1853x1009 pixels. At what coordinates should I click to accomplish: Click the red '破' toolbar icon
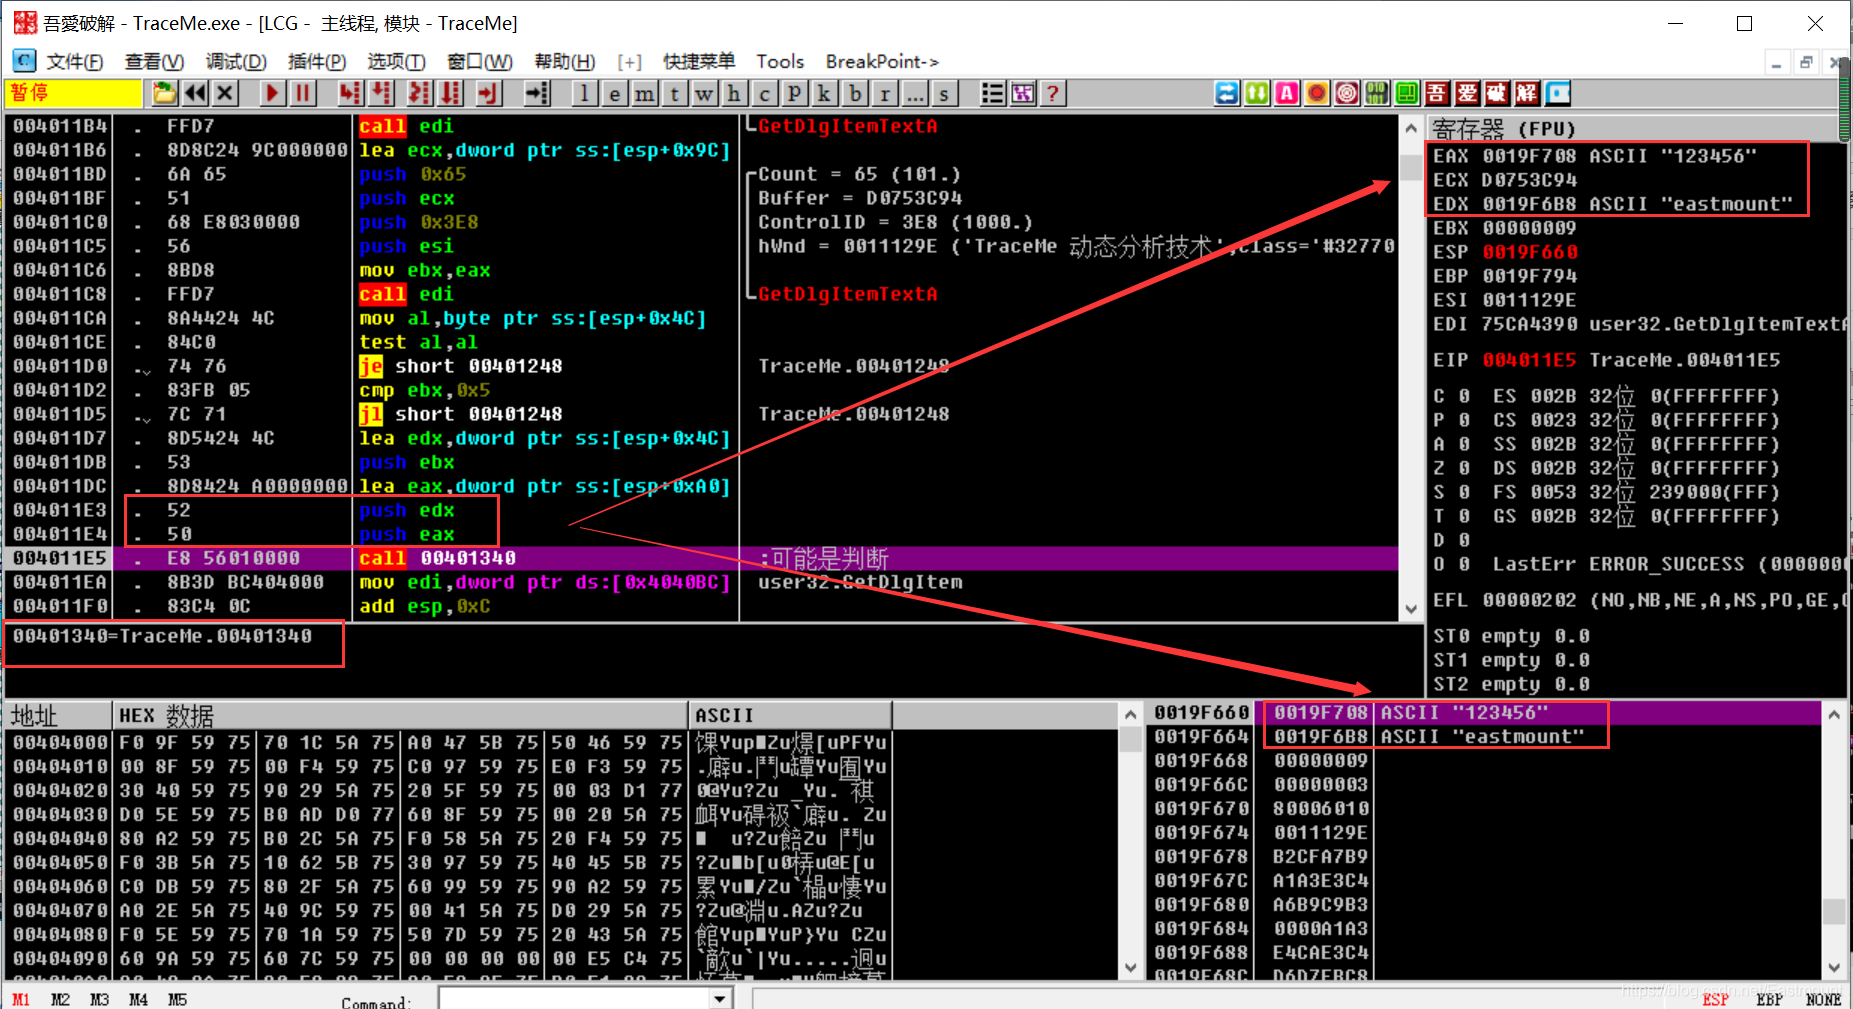tap(1497, 93)
